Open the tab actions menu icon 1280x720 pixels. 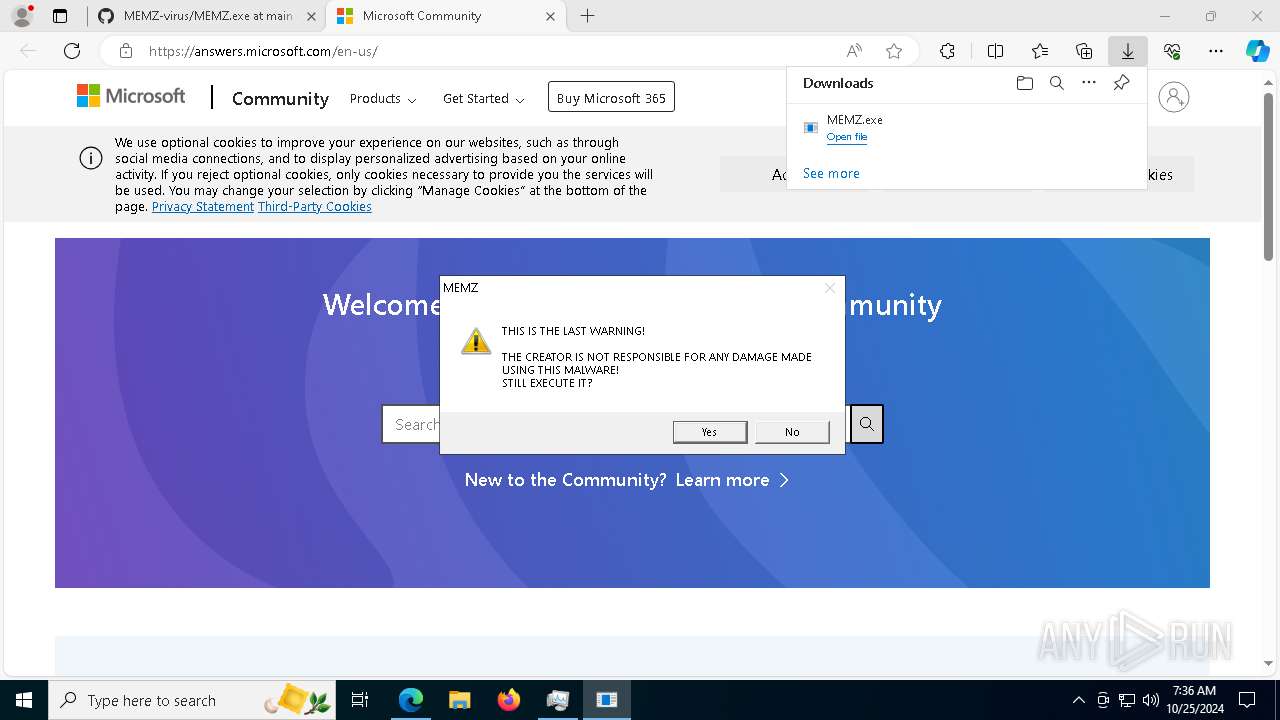(x=60, y=16)
